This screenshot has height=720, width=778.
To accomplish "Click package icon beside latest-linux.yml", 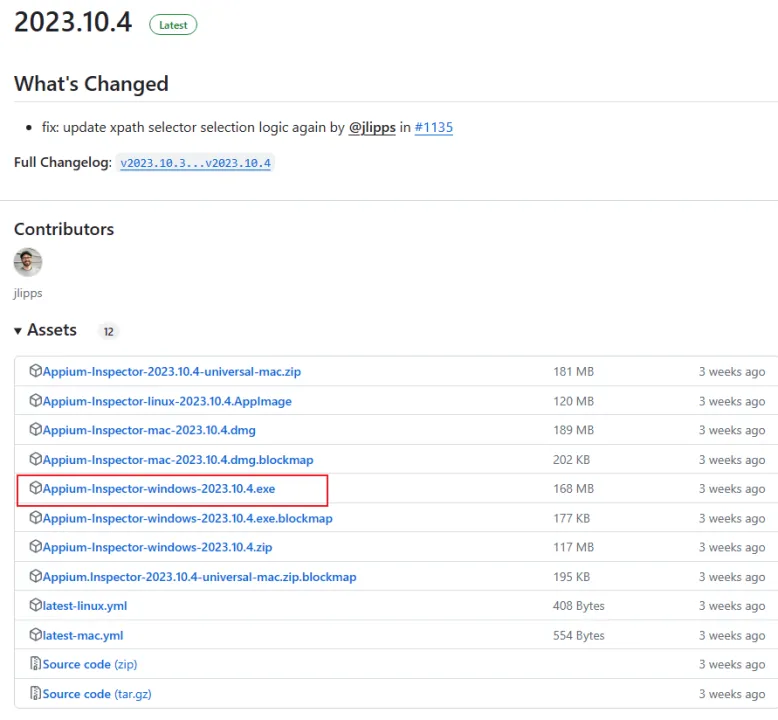I will 36,606.
